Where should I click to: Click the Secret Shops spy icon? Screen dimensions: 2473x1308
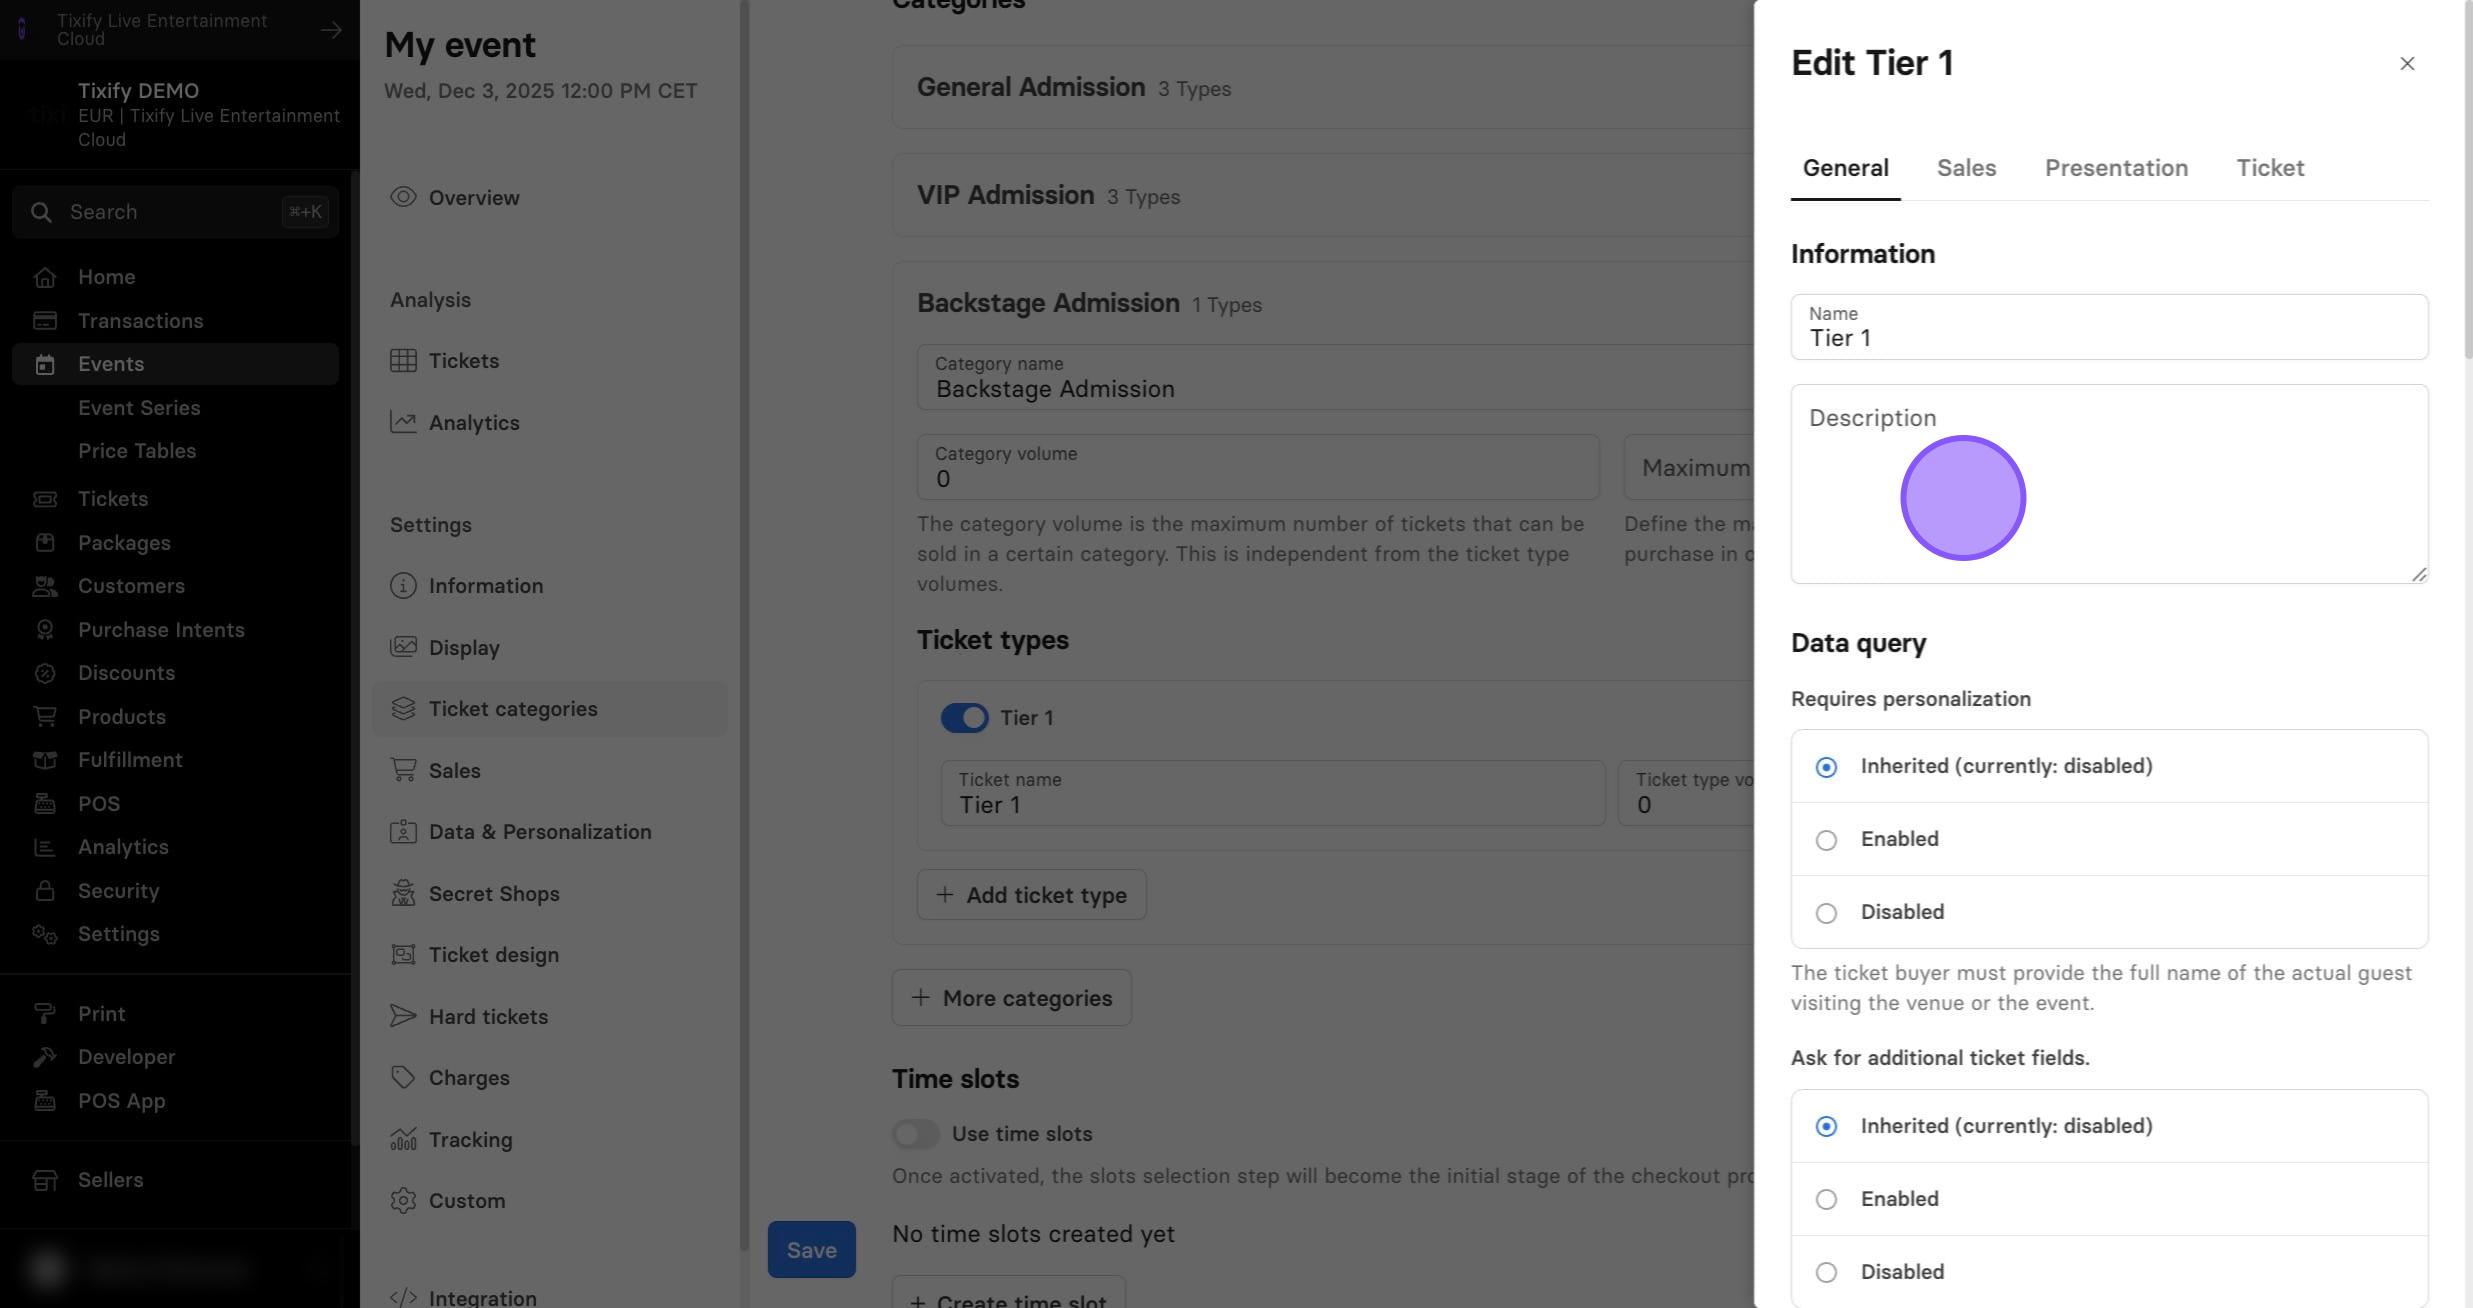(x=403, y=893)
